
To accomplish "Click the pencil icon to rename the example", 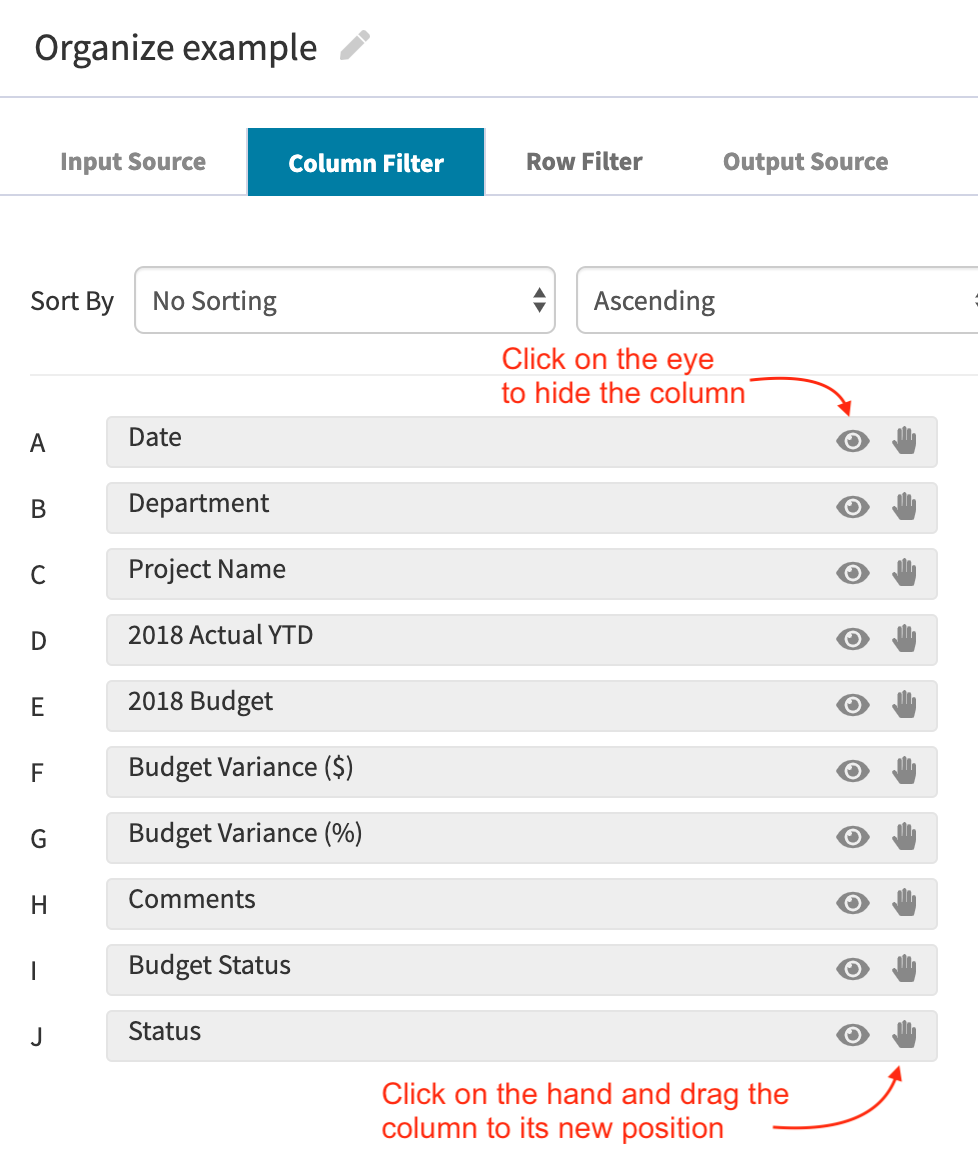I will coord(353,47).
